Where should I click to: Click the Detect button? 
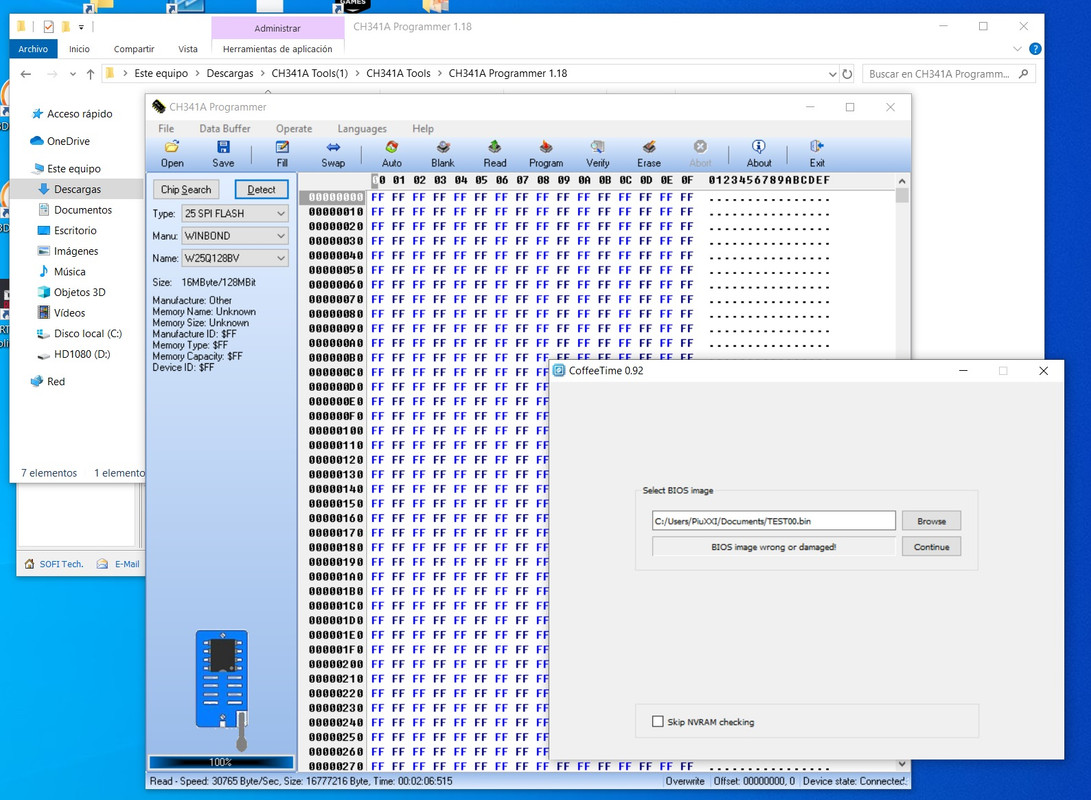[261, 189]
